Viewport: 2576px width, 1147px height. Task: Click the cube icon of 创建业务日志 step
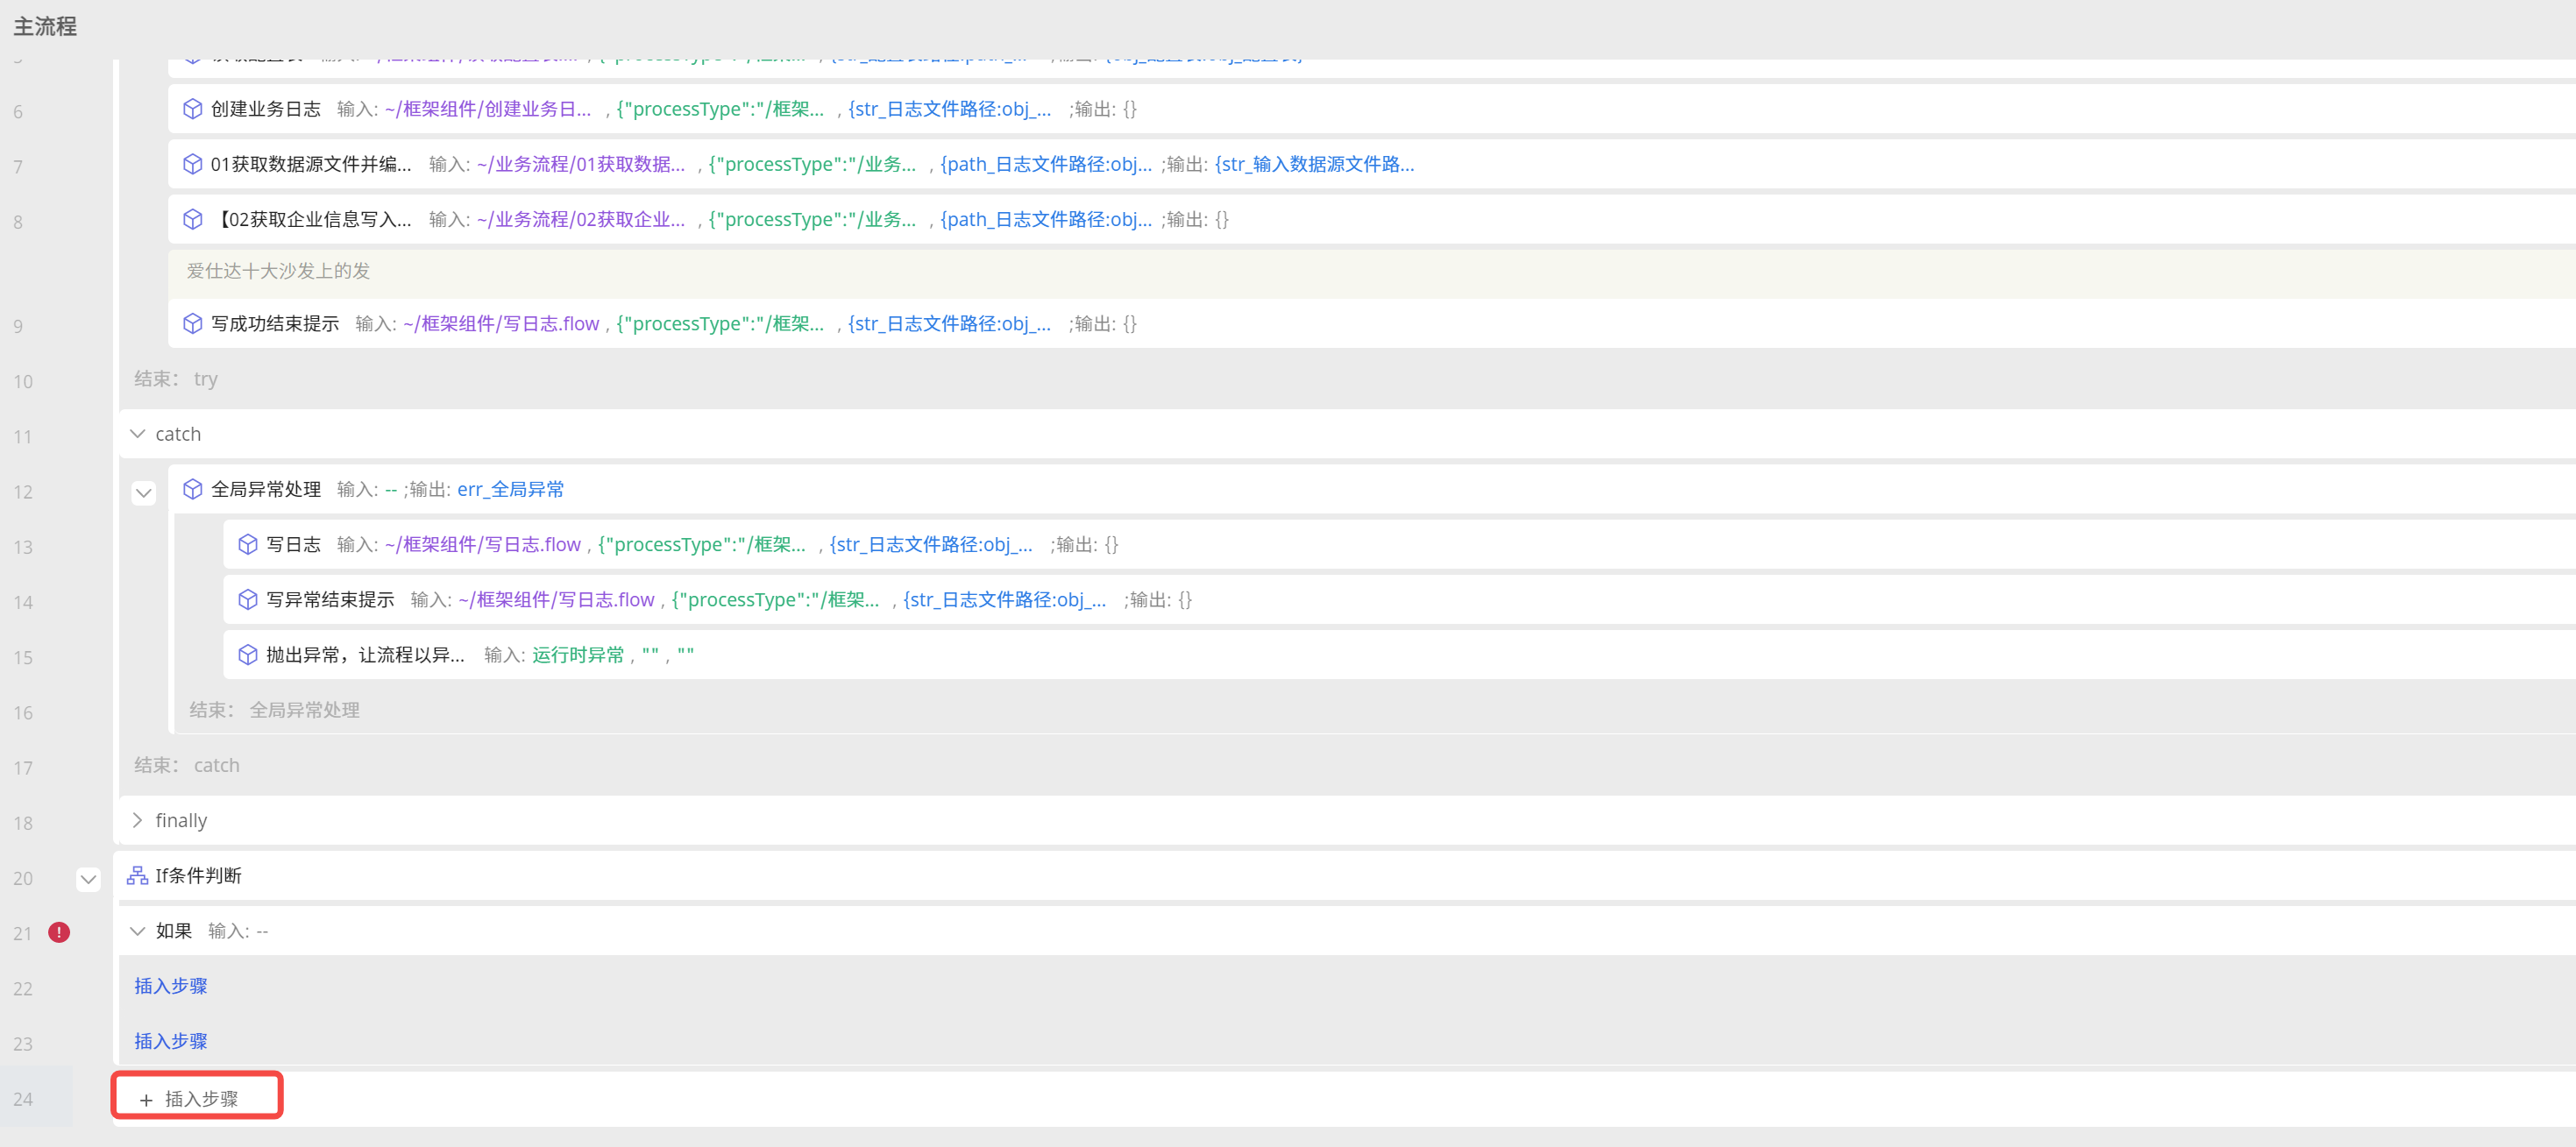click(192, 109)
